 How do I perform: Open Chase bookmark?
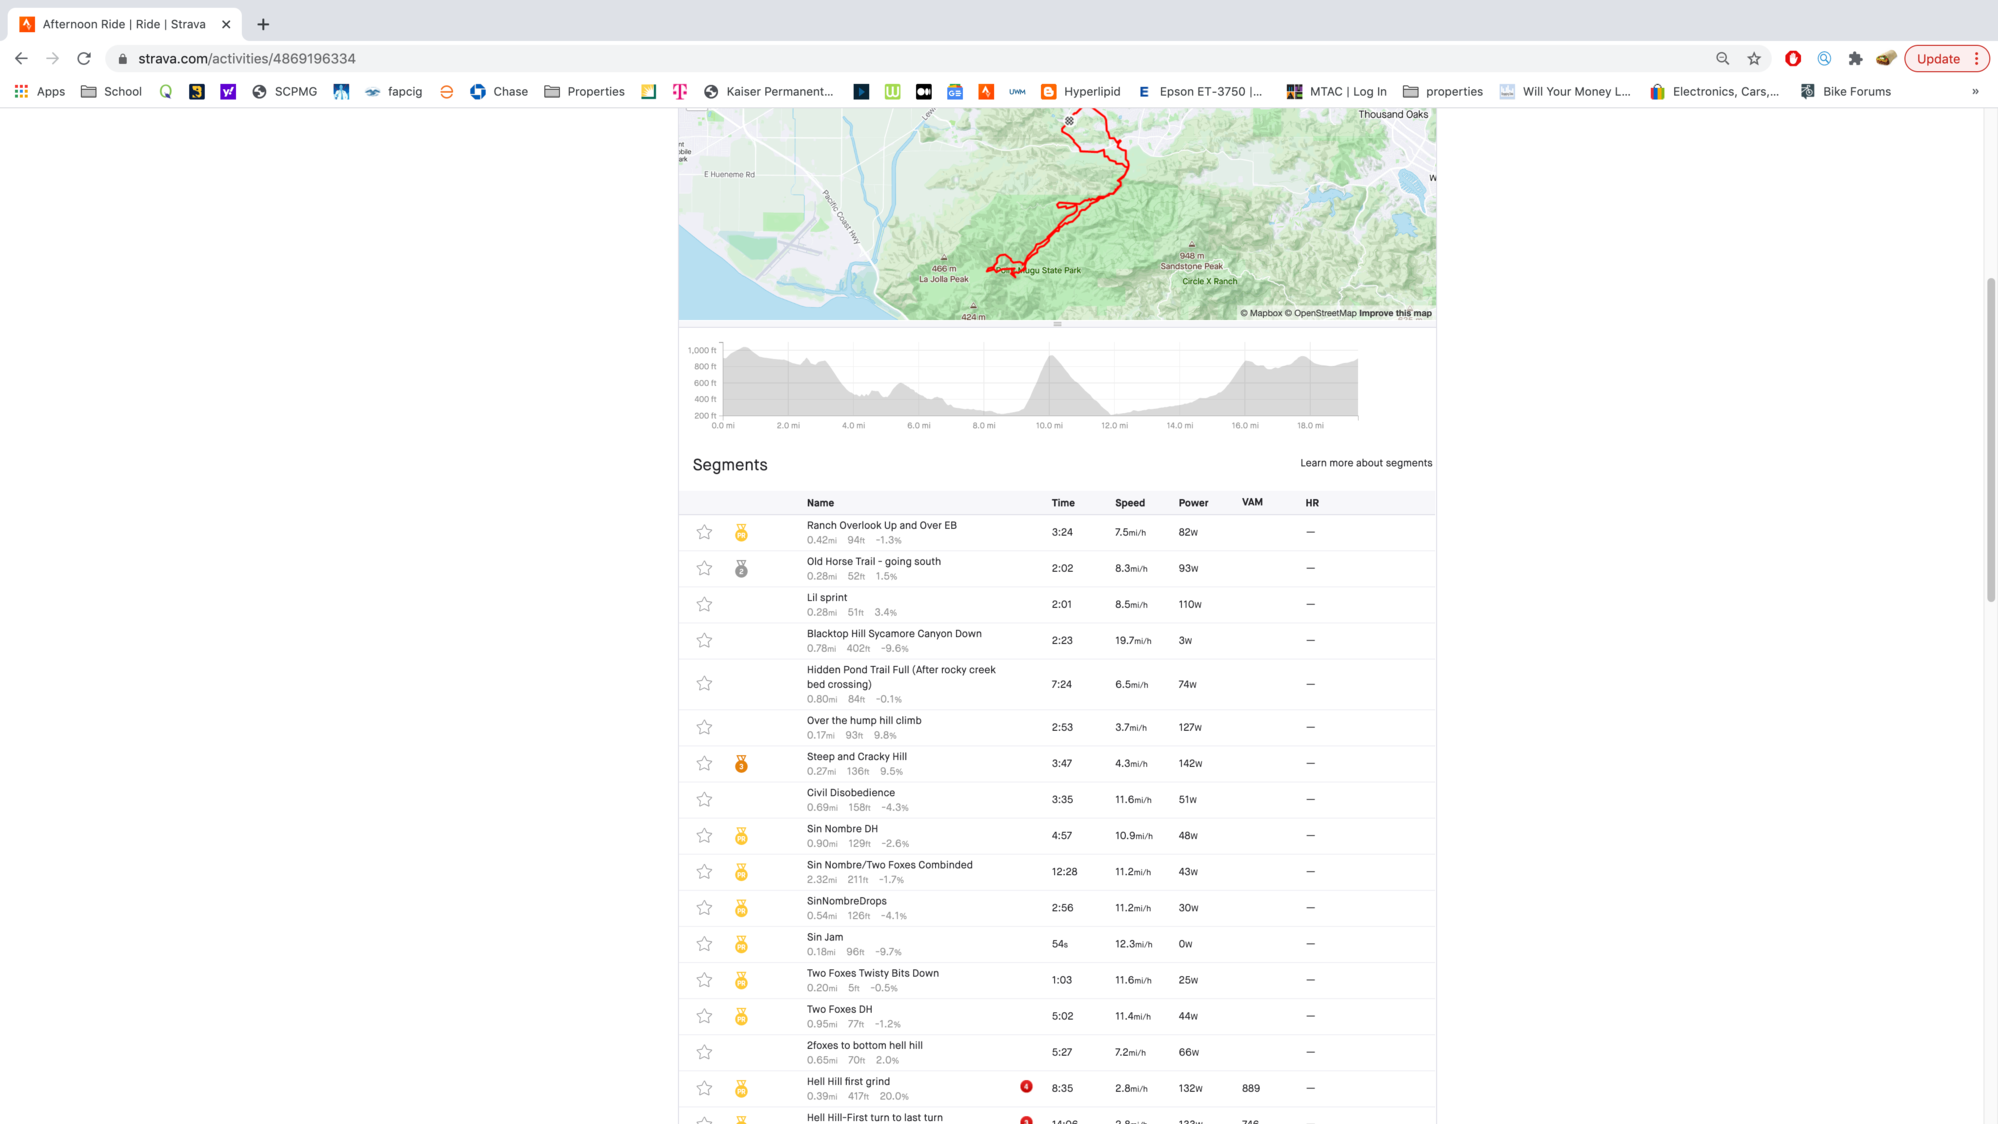pyautogui.click(x=498, y=91)
